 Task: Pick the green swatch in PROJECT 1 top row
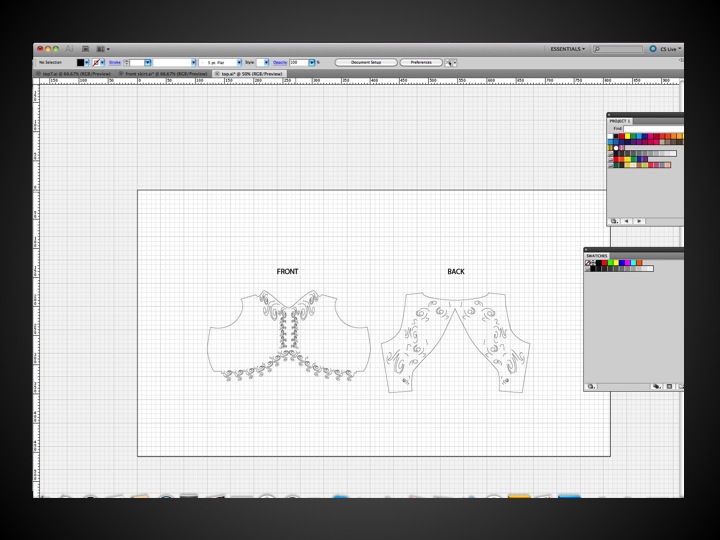click(x=633, y=136)
